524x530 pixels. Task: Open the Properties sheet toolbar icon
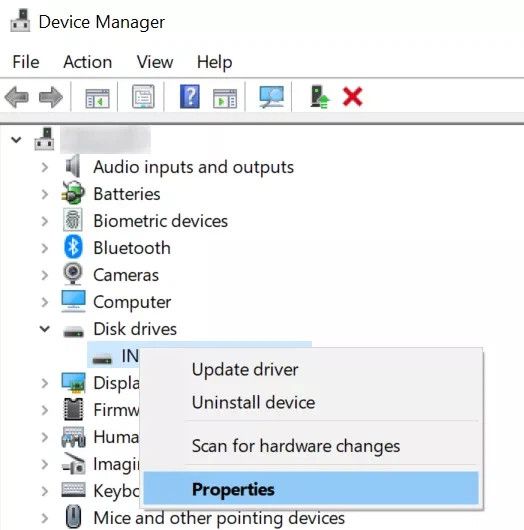click(x=143, y=97)
